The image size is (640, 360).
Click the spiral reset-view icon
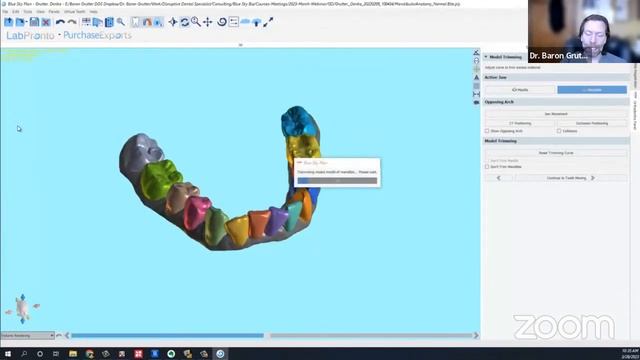(222, 22)
